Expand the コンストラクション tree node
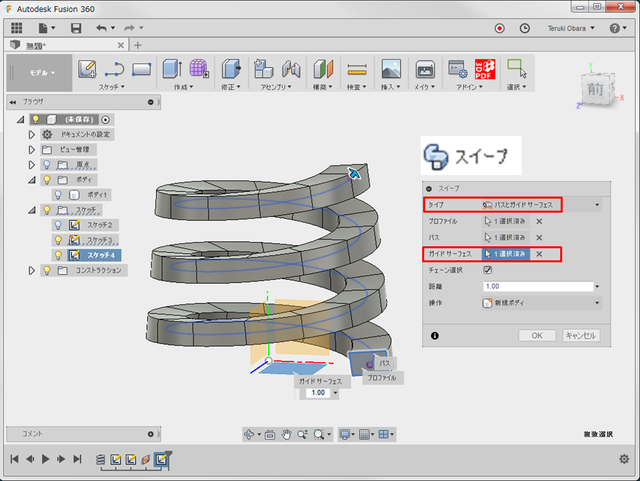This screenshot has width=640, height=481. (x=32, y=270)
